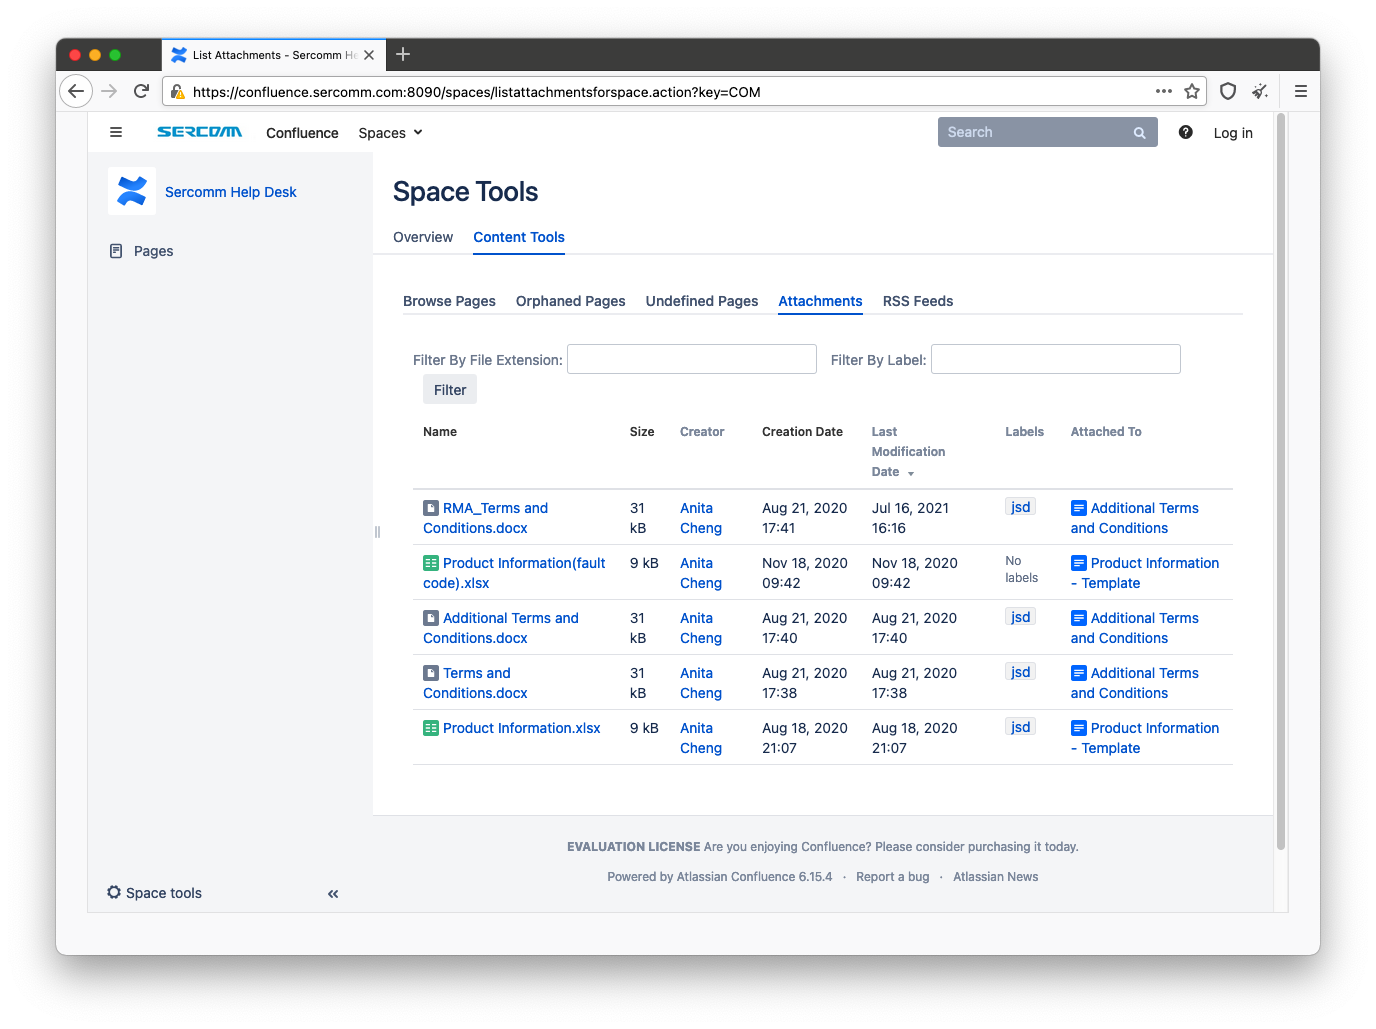The width and height of the screenshot is (1376, 1029).
Task: Open the Undefined Pages tab
Action: (702, 301)
